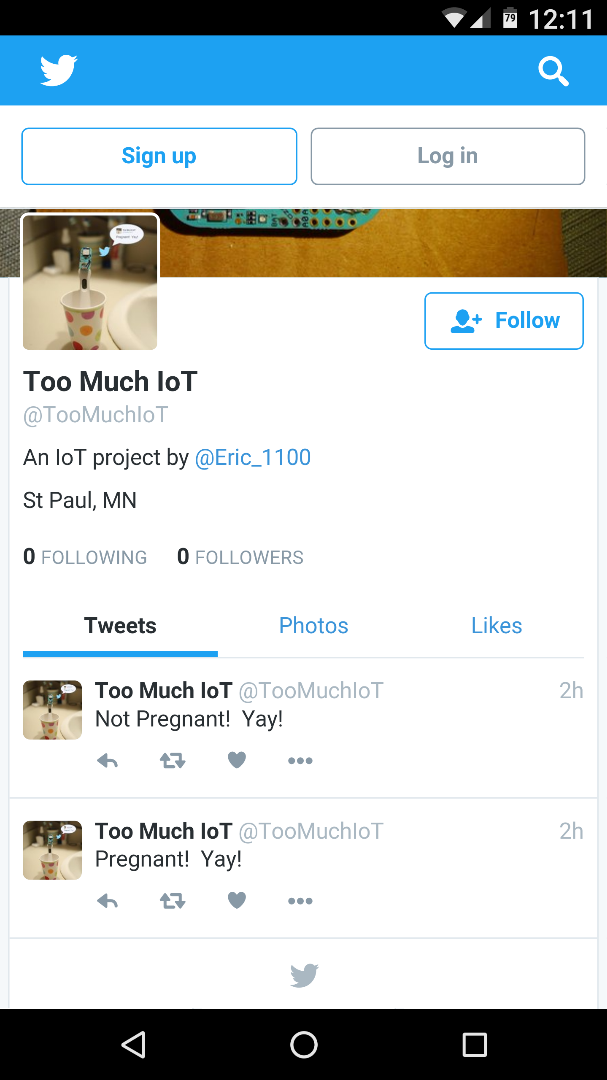The width and height of the screenshot is (607, 1080).
Task: Switch to the Photos tab
Action: tap(313, 625)
